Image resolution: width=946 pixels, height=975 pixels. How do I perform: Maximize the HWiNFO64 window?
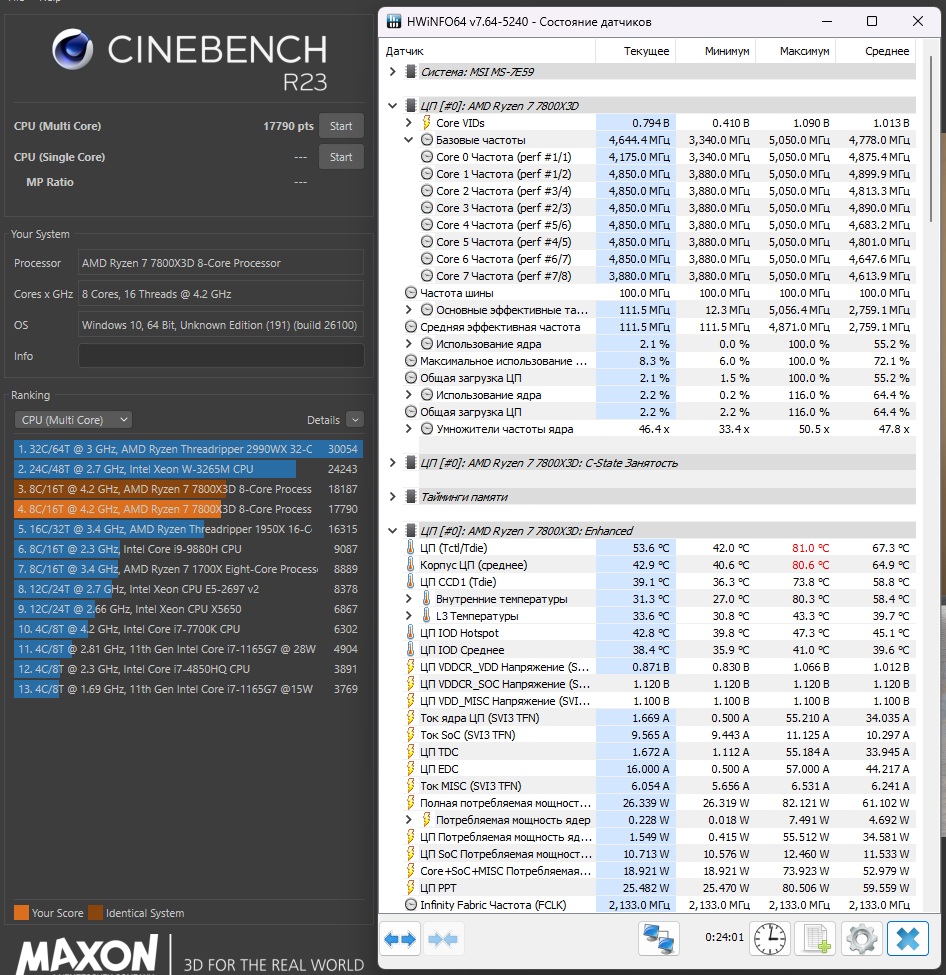click(x=872, y=21)
